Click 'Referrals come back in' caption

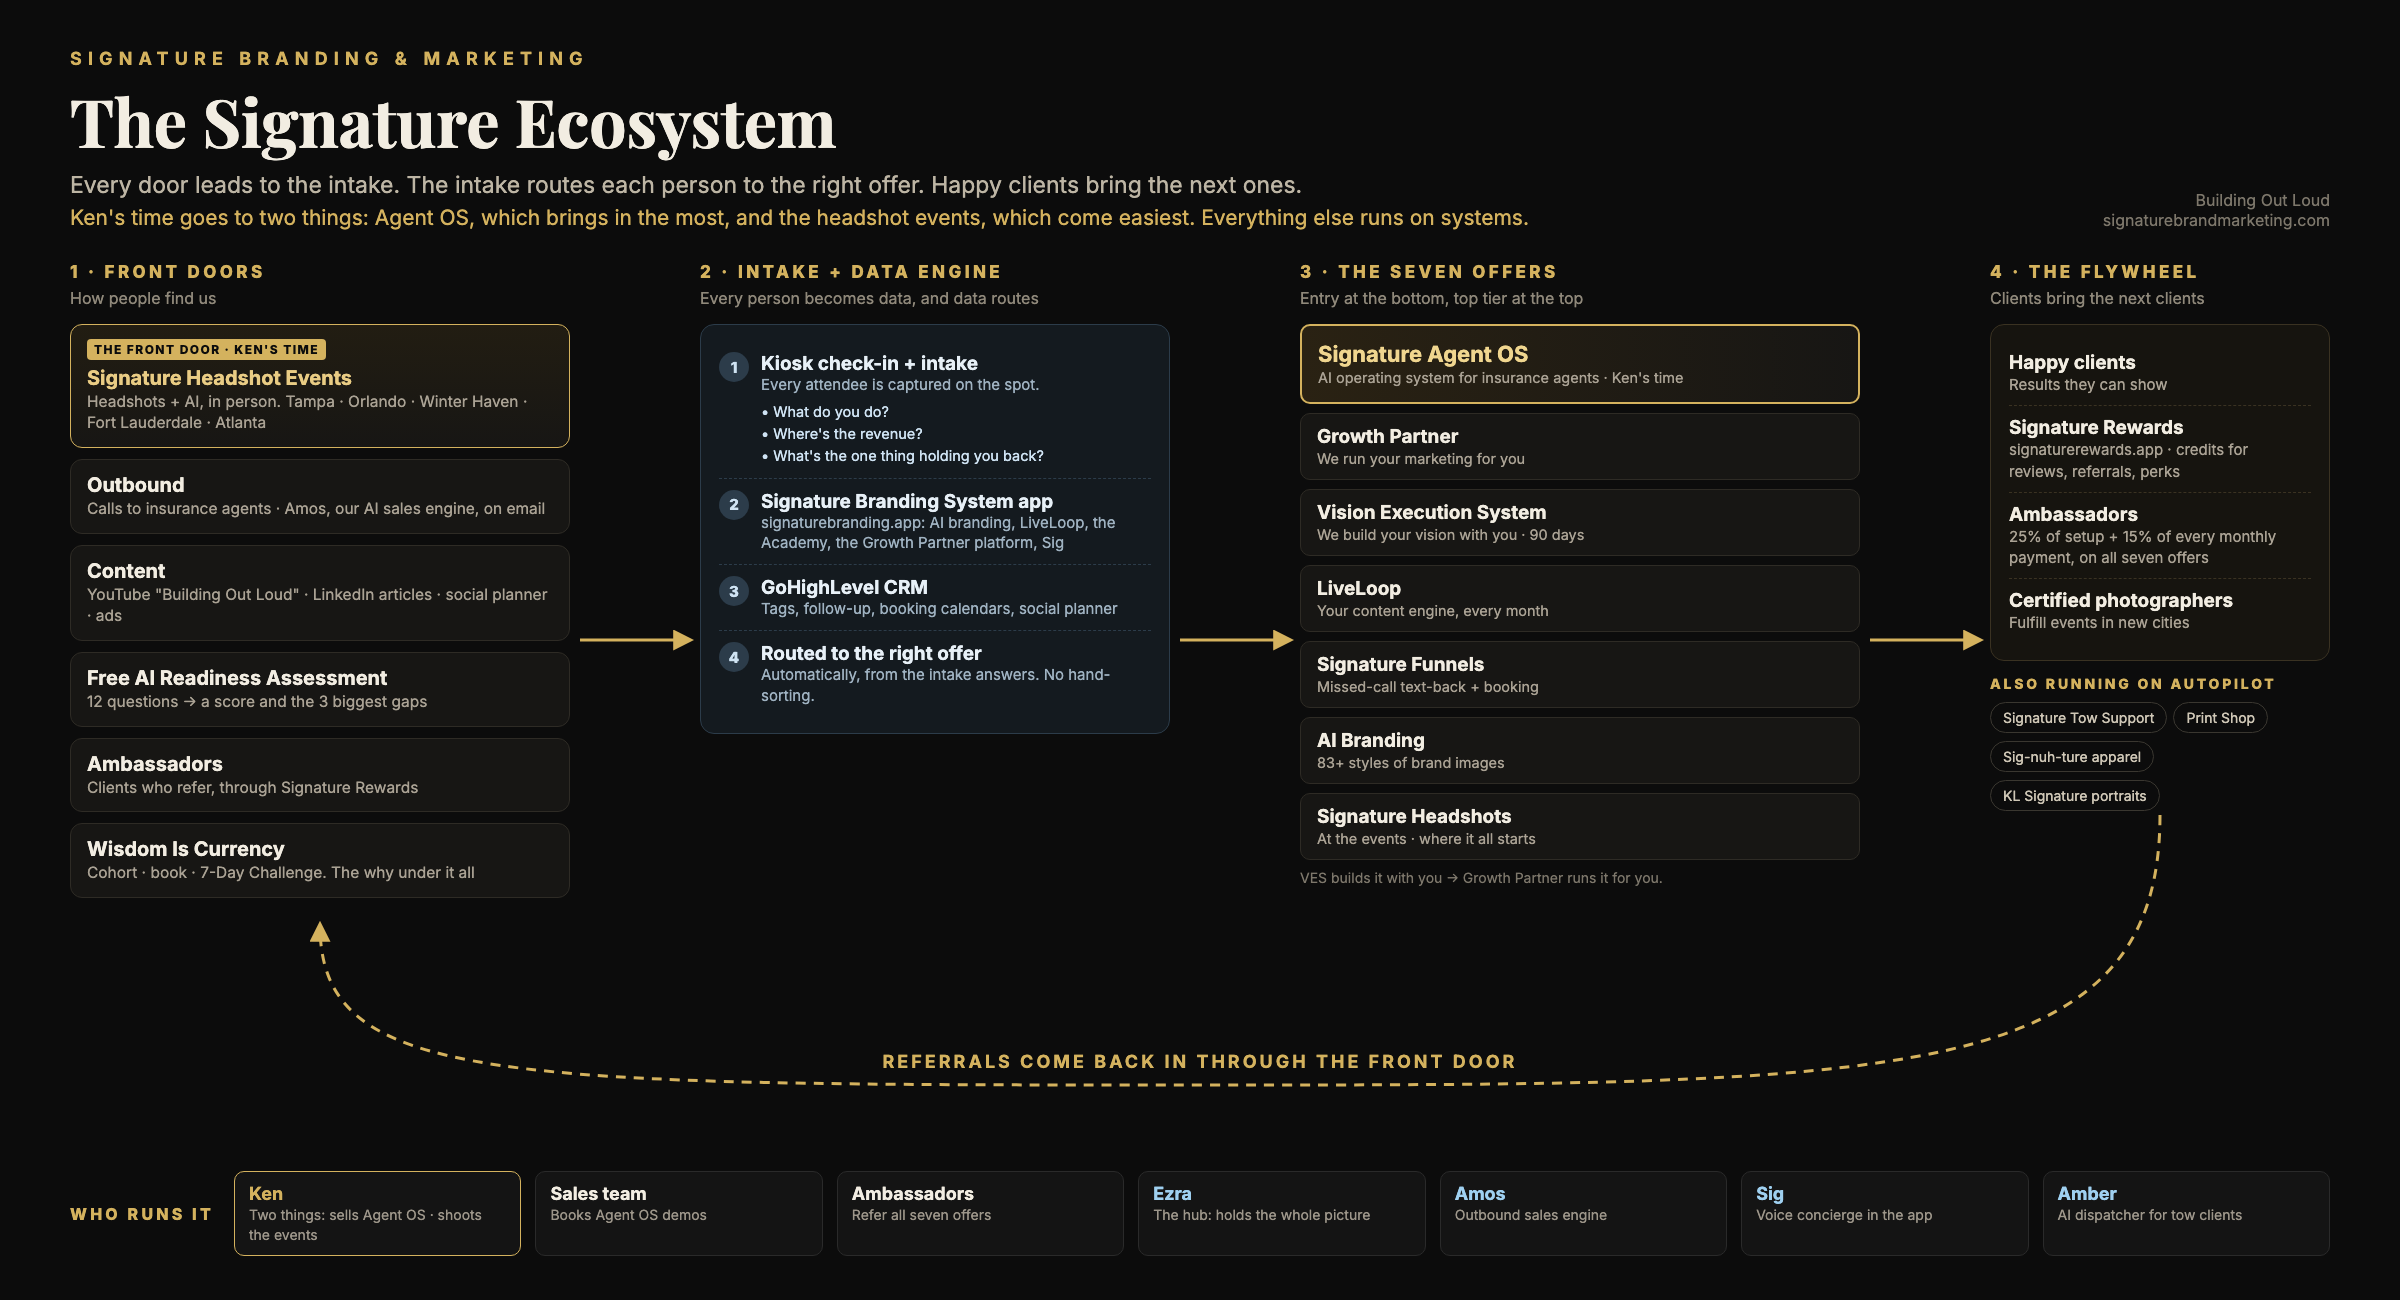click(x=1199, y=1061)
